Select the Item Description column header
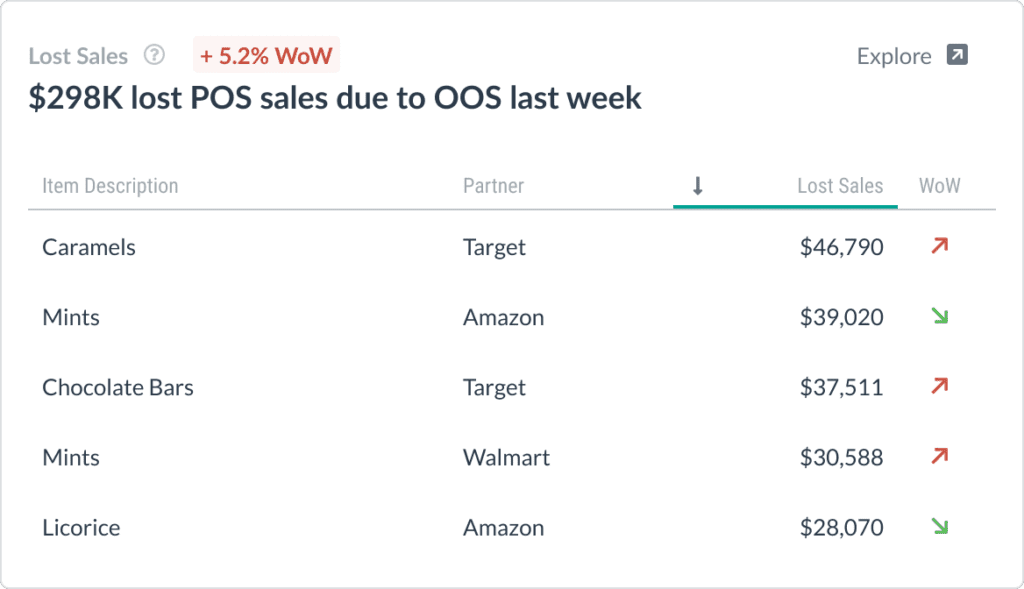The width and height of the screenshot is (1024, 589). (x=110, y=186)
